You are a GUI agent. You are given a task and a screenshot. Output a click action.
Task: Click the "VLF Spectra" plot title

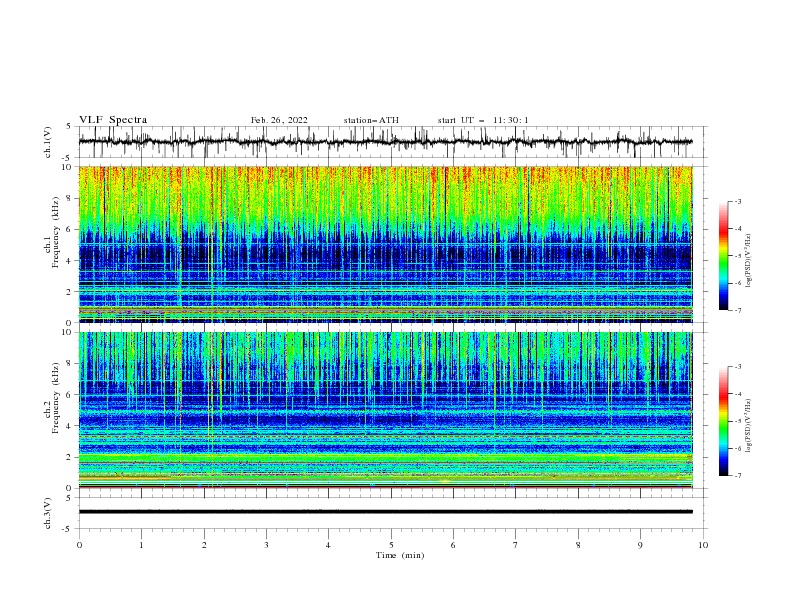click(113, 120)
